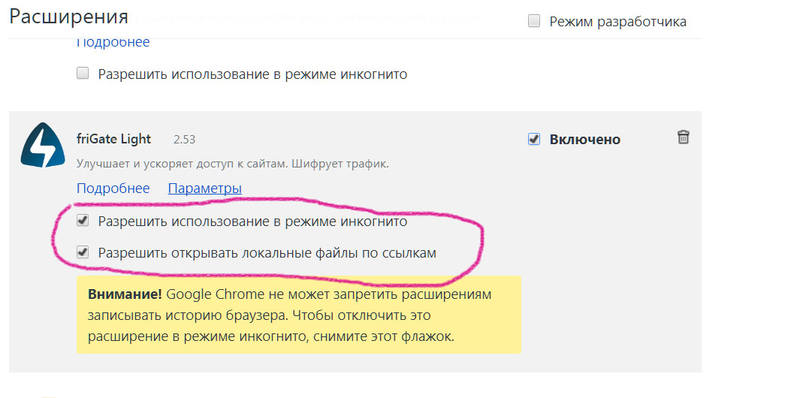
Task: Uncheck the Включено checkbox for friGate Light
Action: click(534, 139)
